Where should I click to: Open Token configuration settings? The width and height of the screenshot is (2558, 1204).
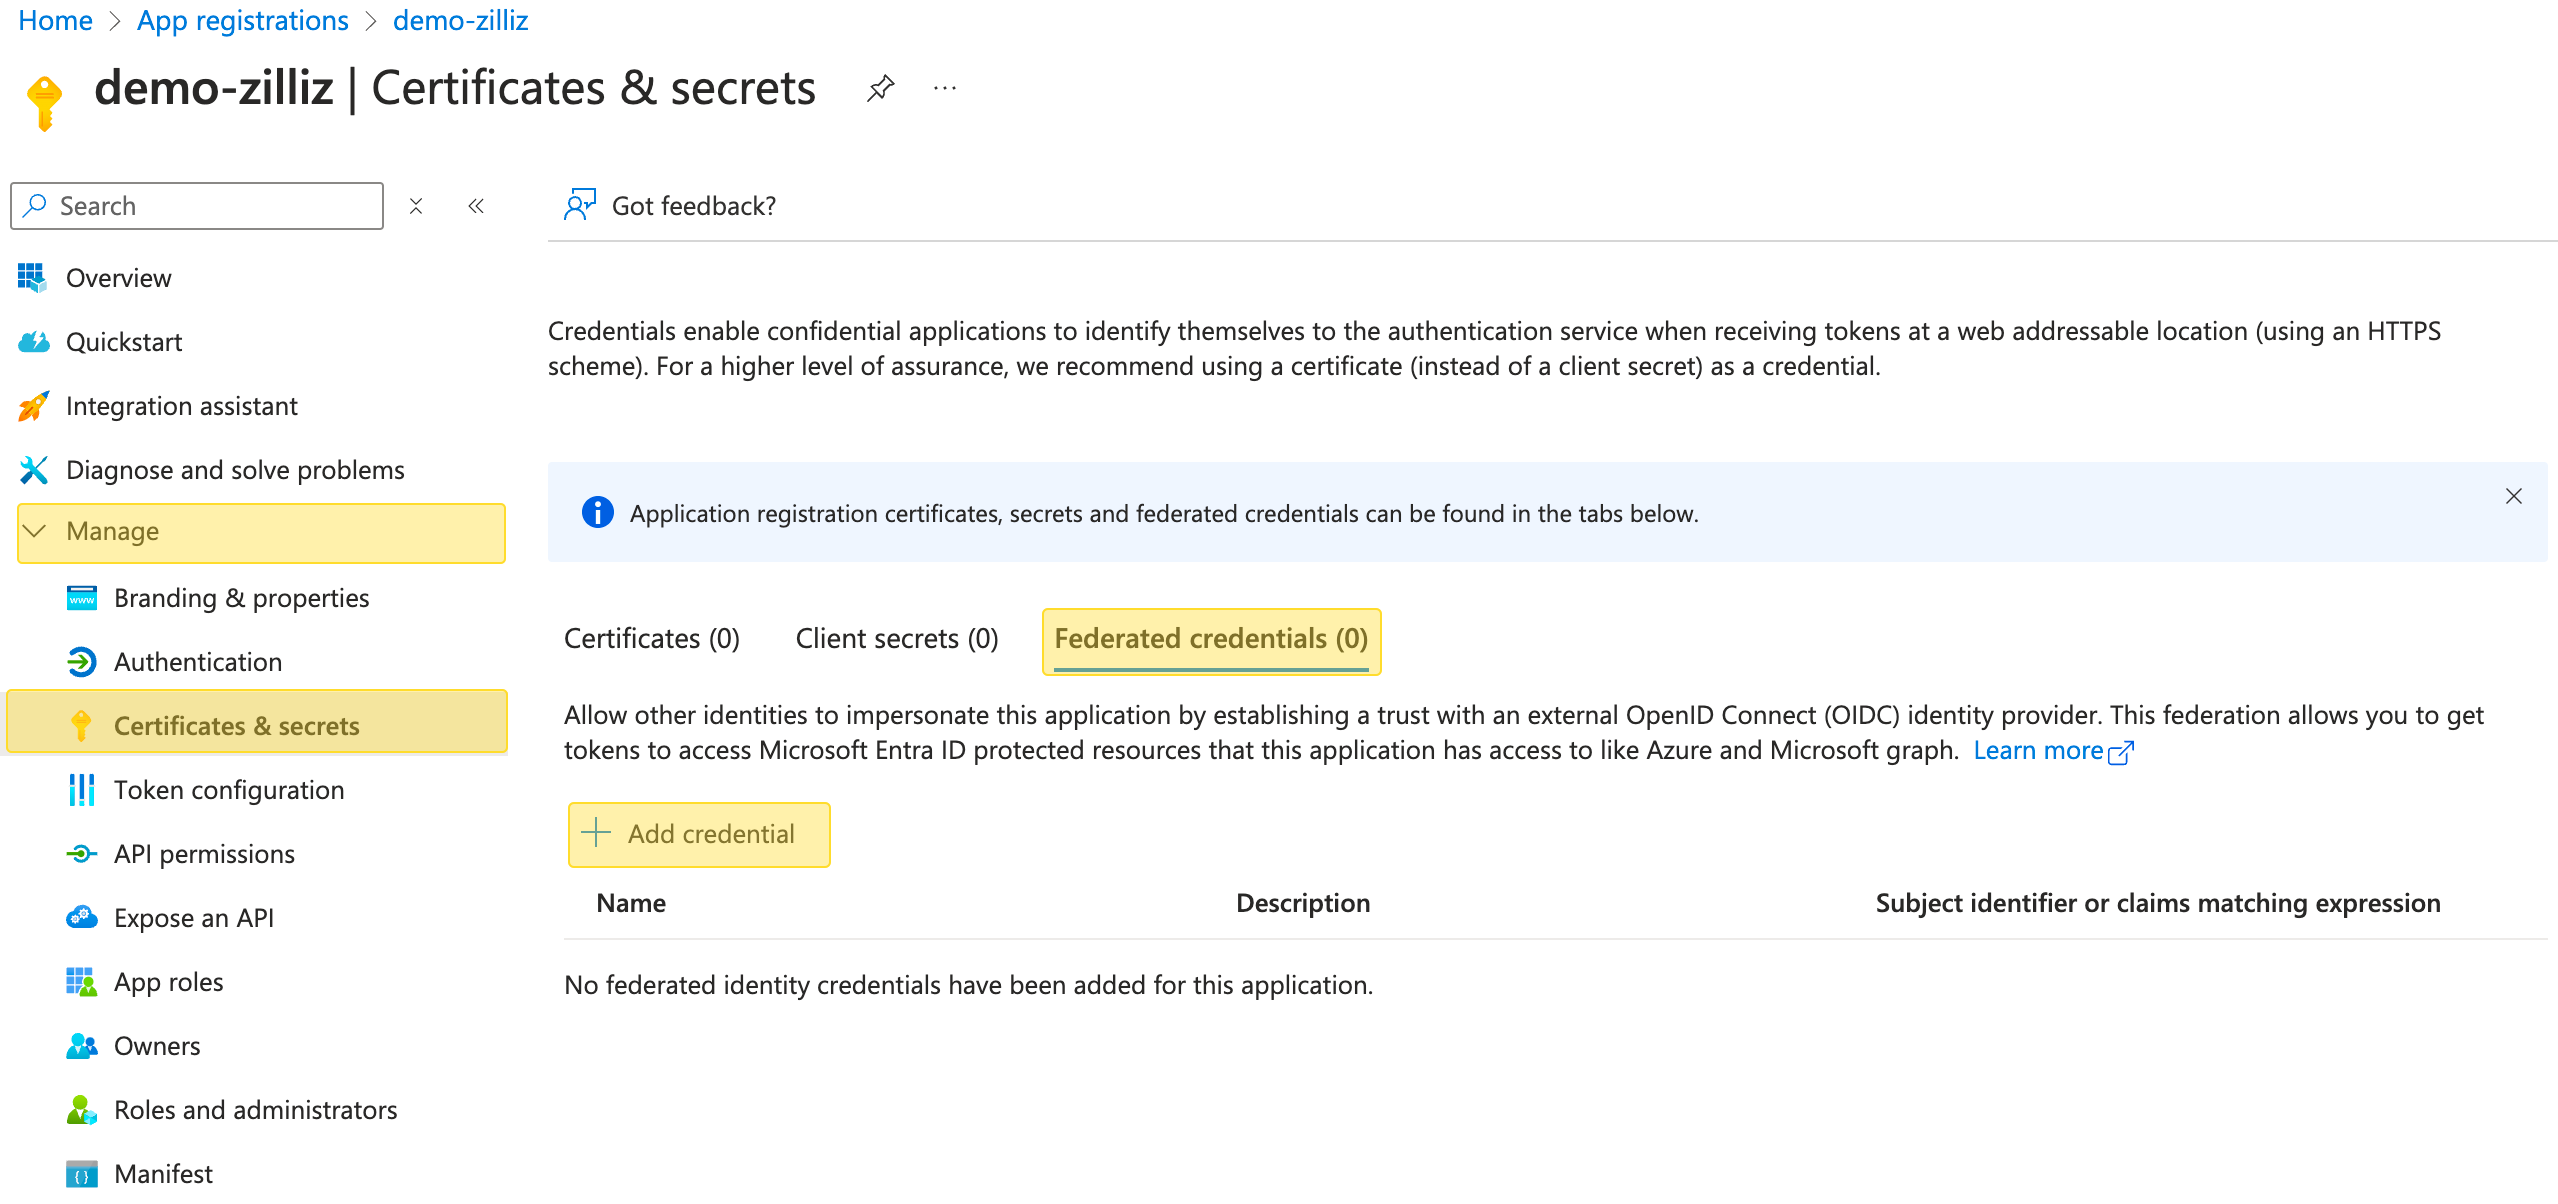coord(229,790)
